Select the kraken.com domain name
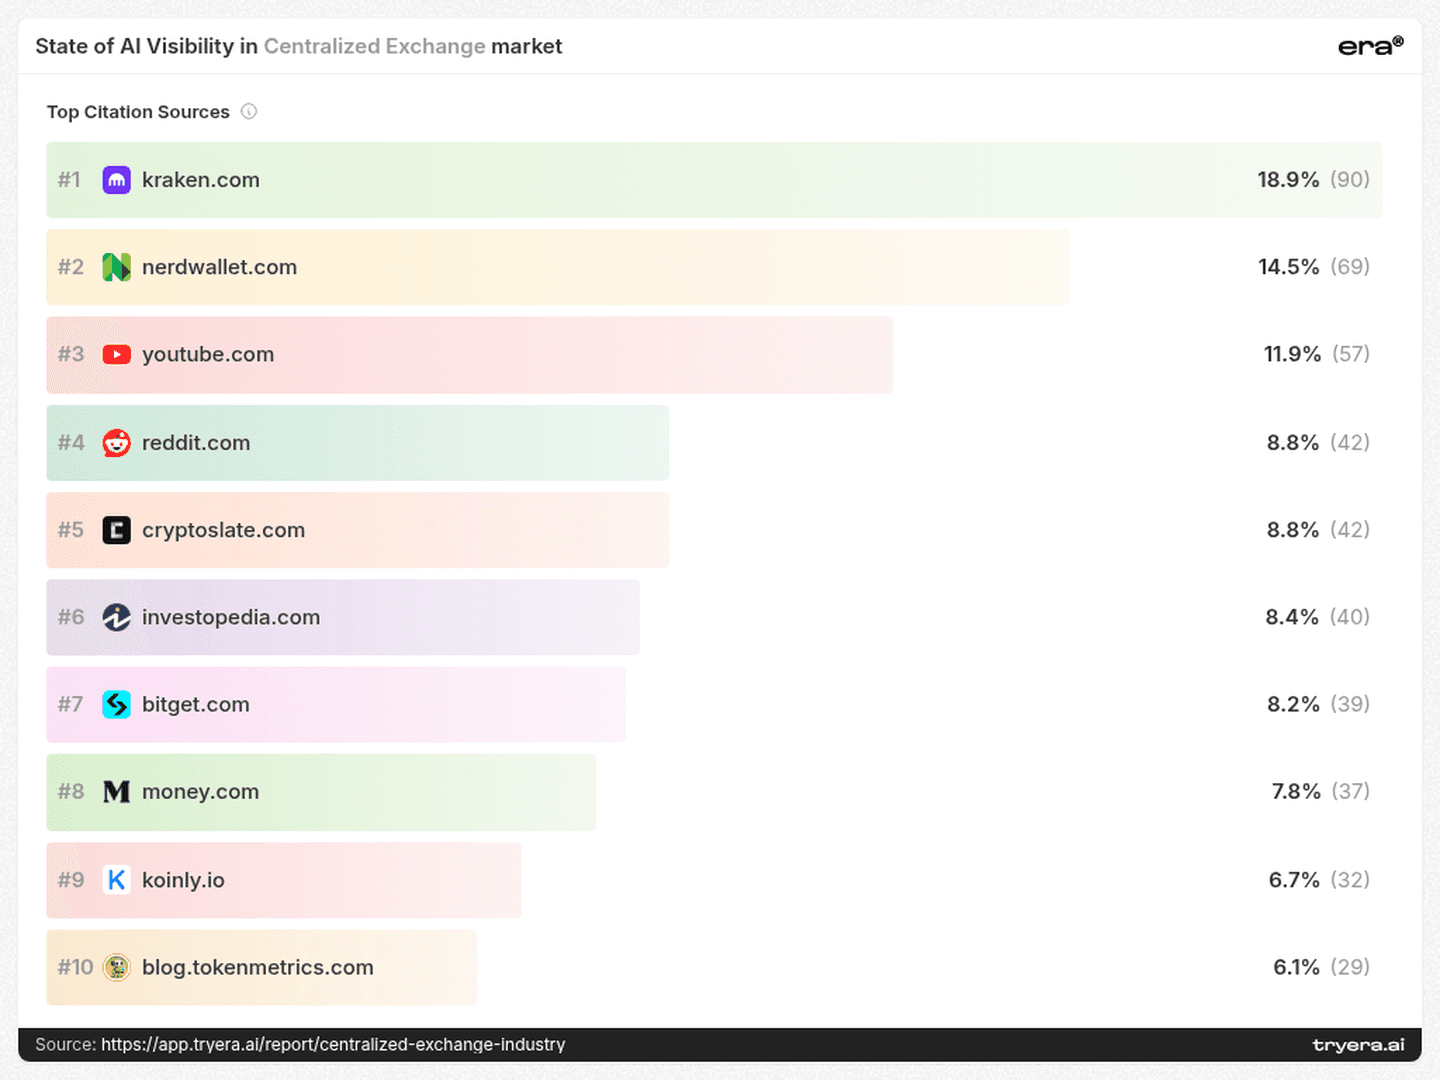Screen dimensions: 1440x1080 point(201,180)
